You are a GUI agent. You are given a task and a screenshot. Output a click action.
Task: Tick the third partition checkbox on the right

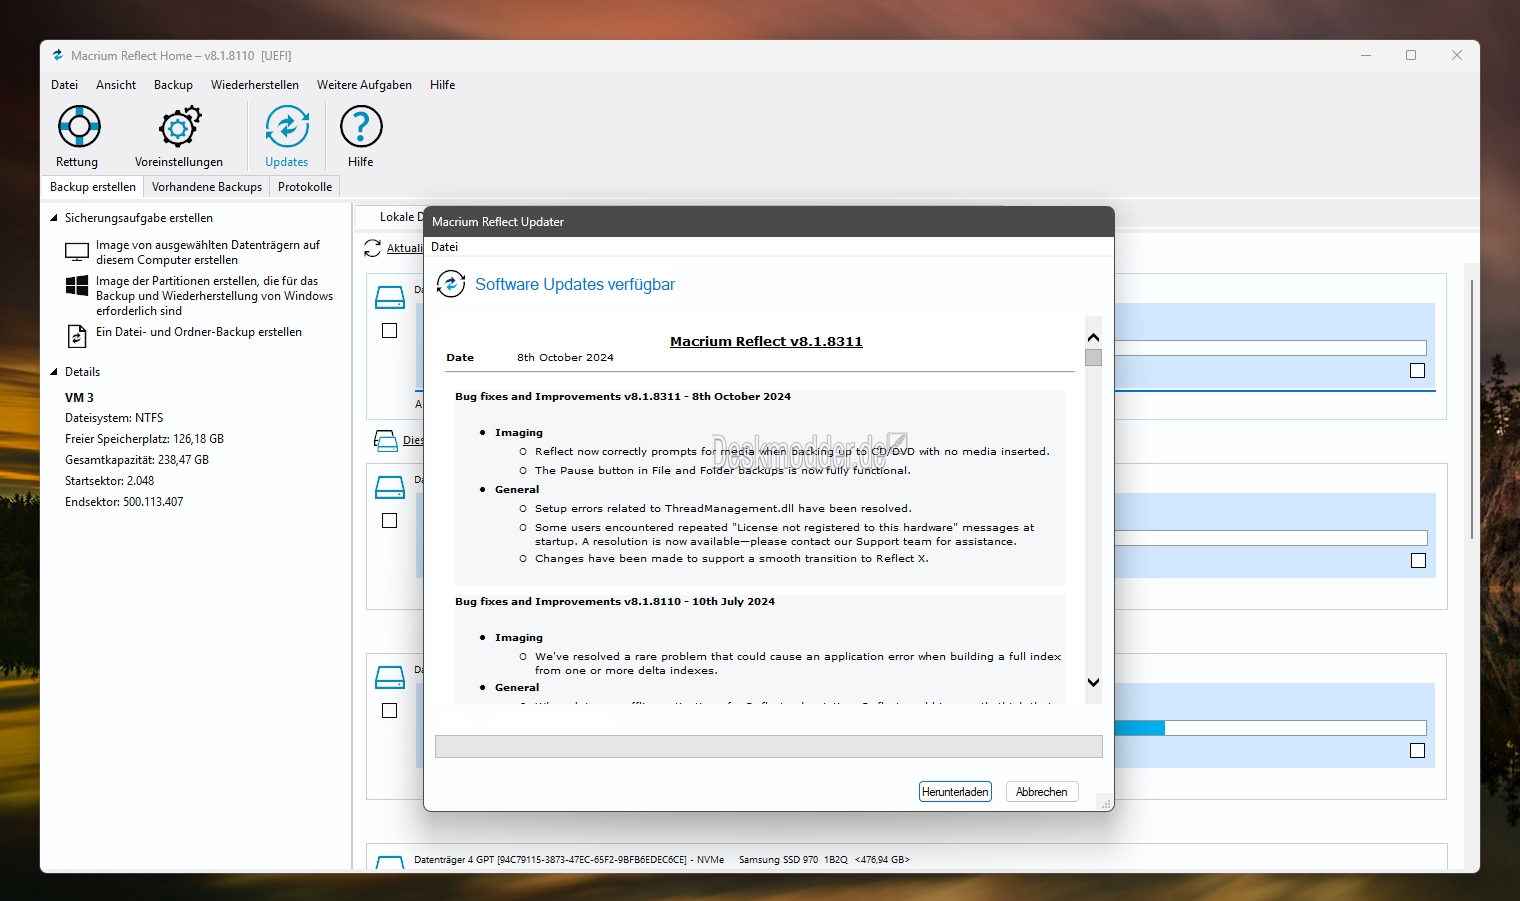pos(1417,751)
